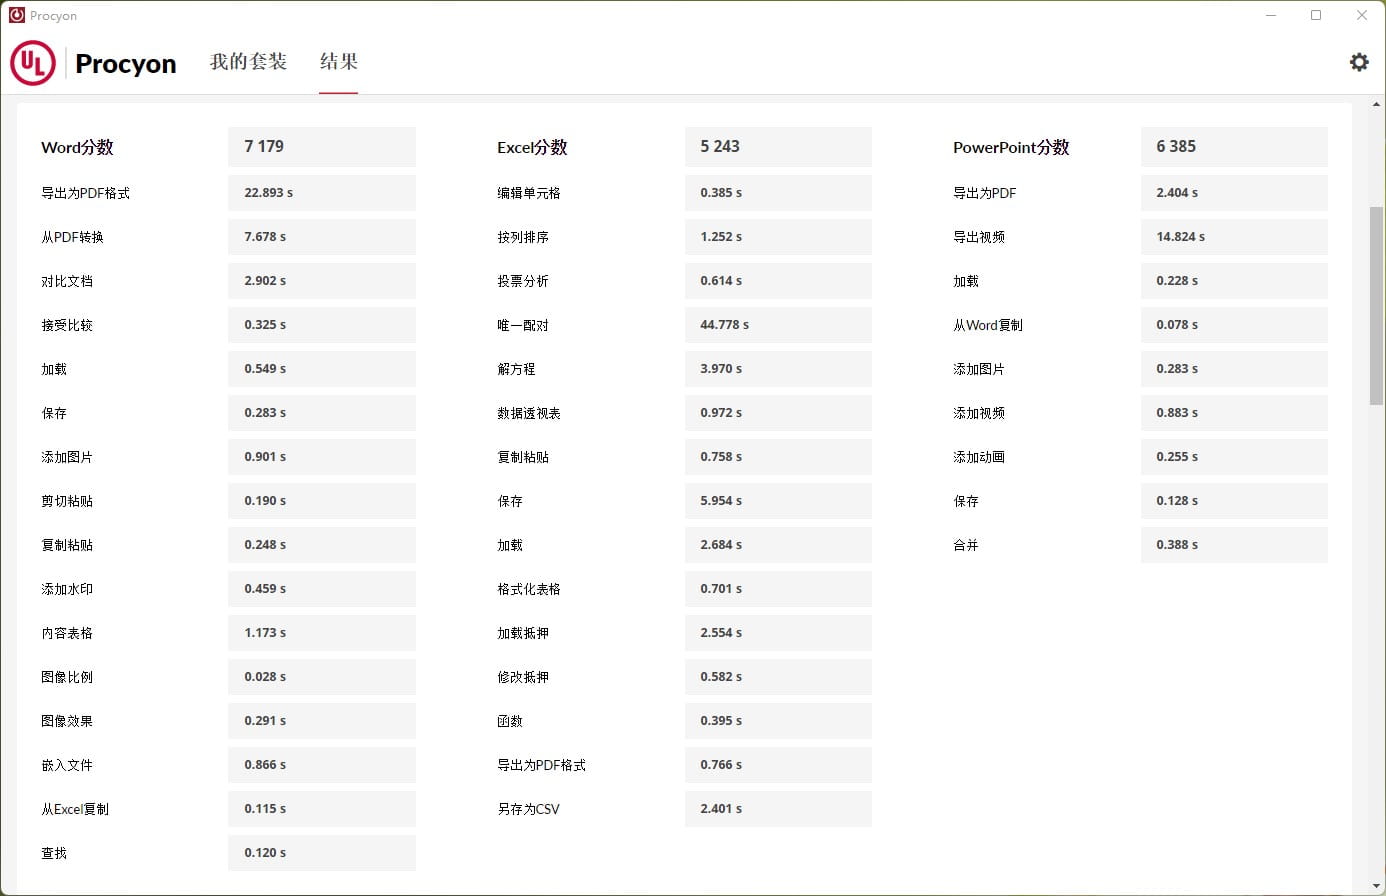Click the 导出为PDF label under PowerPoint
The height and width of the screenshot is (896, 1386).
pos(985,193)
